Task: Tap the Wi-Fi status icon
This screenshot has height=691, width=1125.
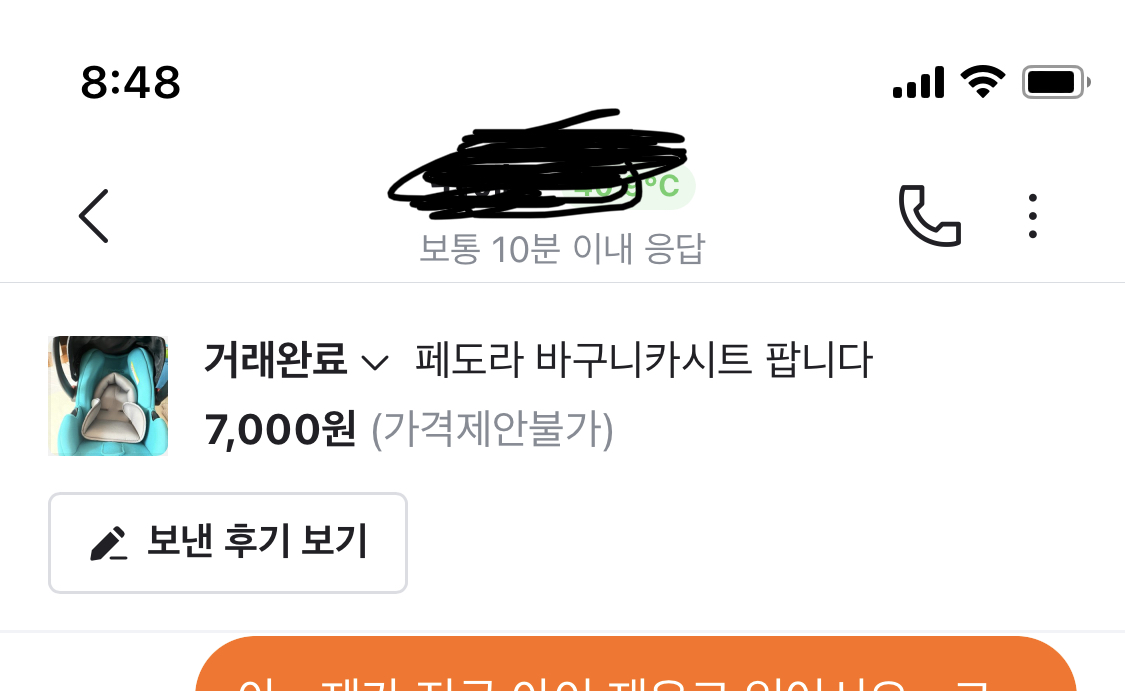Action: tap(983, 81)
